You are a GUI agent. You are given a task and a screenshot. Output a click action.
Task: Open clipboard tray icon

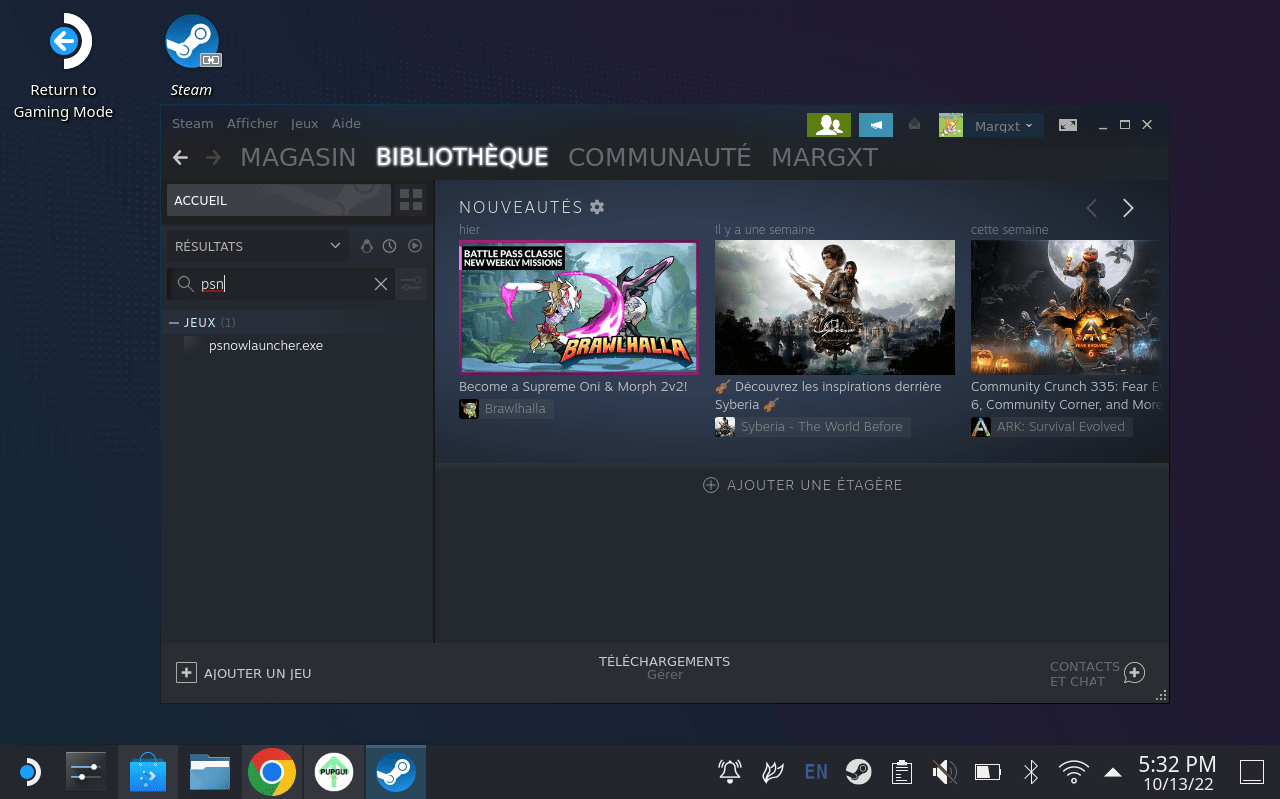[x=902, y=772]
